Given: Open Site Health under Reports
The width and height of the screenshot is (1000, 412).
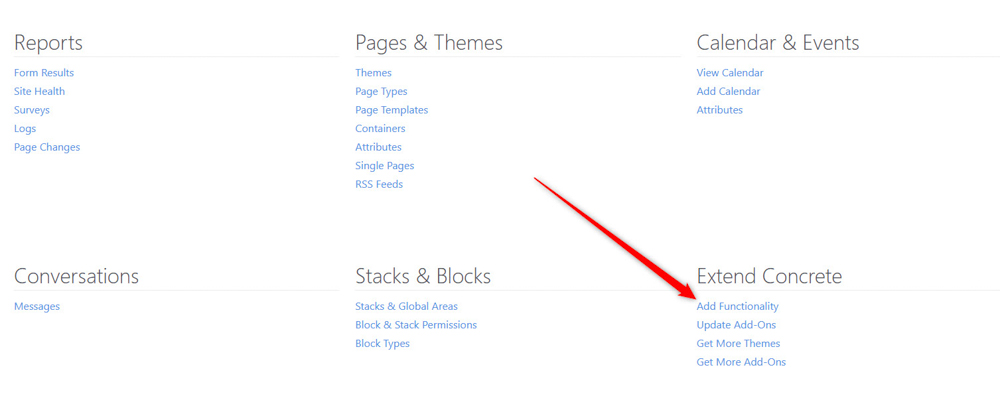Looking at the screenshot, I should tap(39, 91).
